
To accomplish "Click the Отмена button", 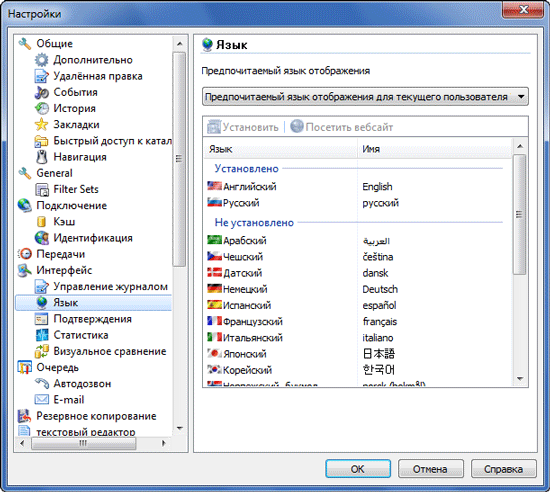I will pos(430,469).
